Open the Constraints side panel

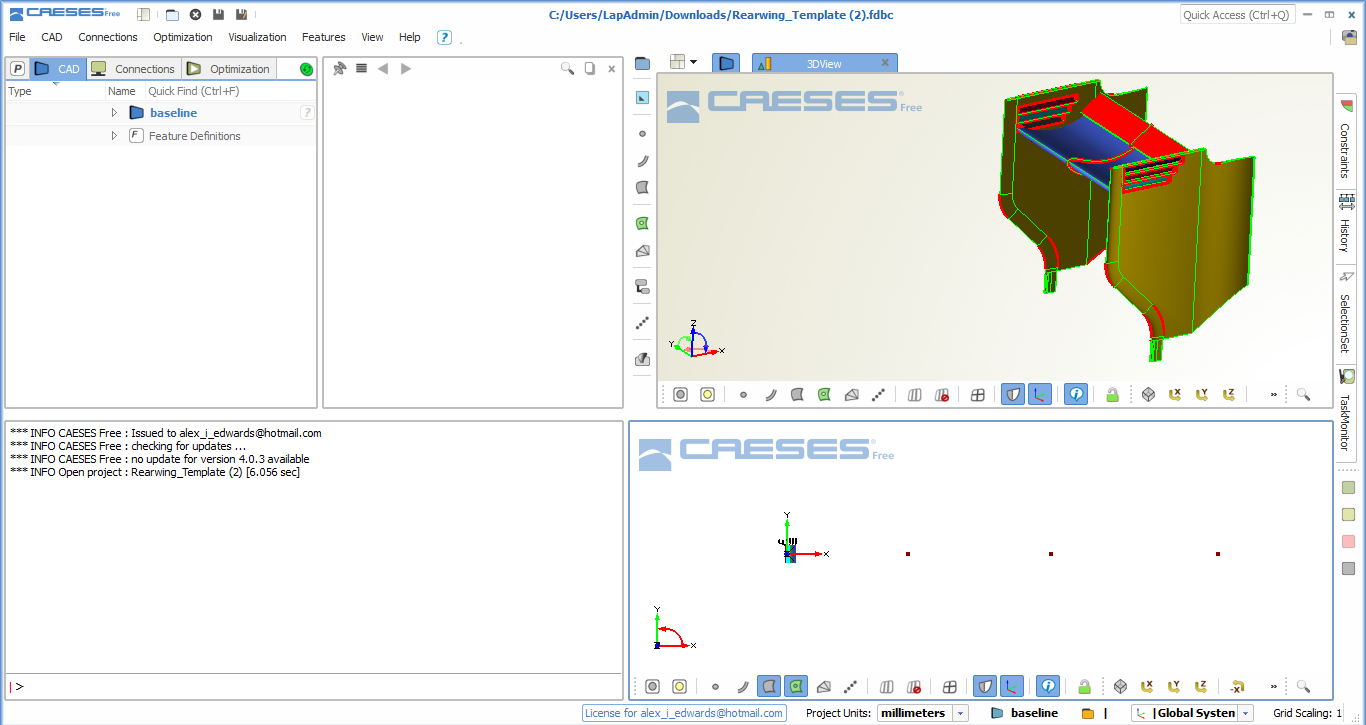[x=1346, y=139]
